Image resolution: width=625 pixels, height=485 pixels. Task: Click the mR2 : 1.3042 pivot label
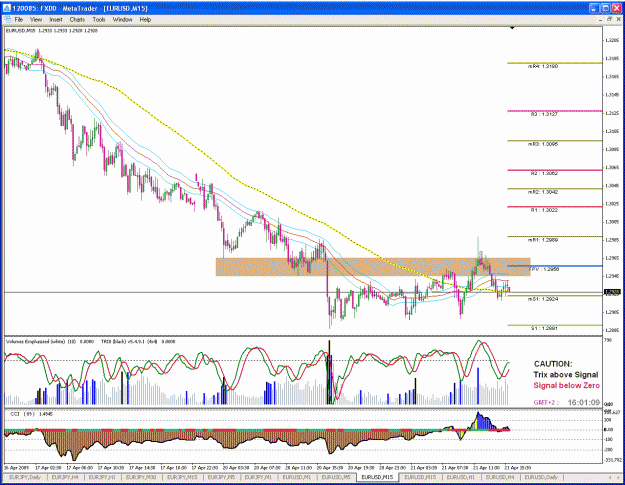(542, 192)
